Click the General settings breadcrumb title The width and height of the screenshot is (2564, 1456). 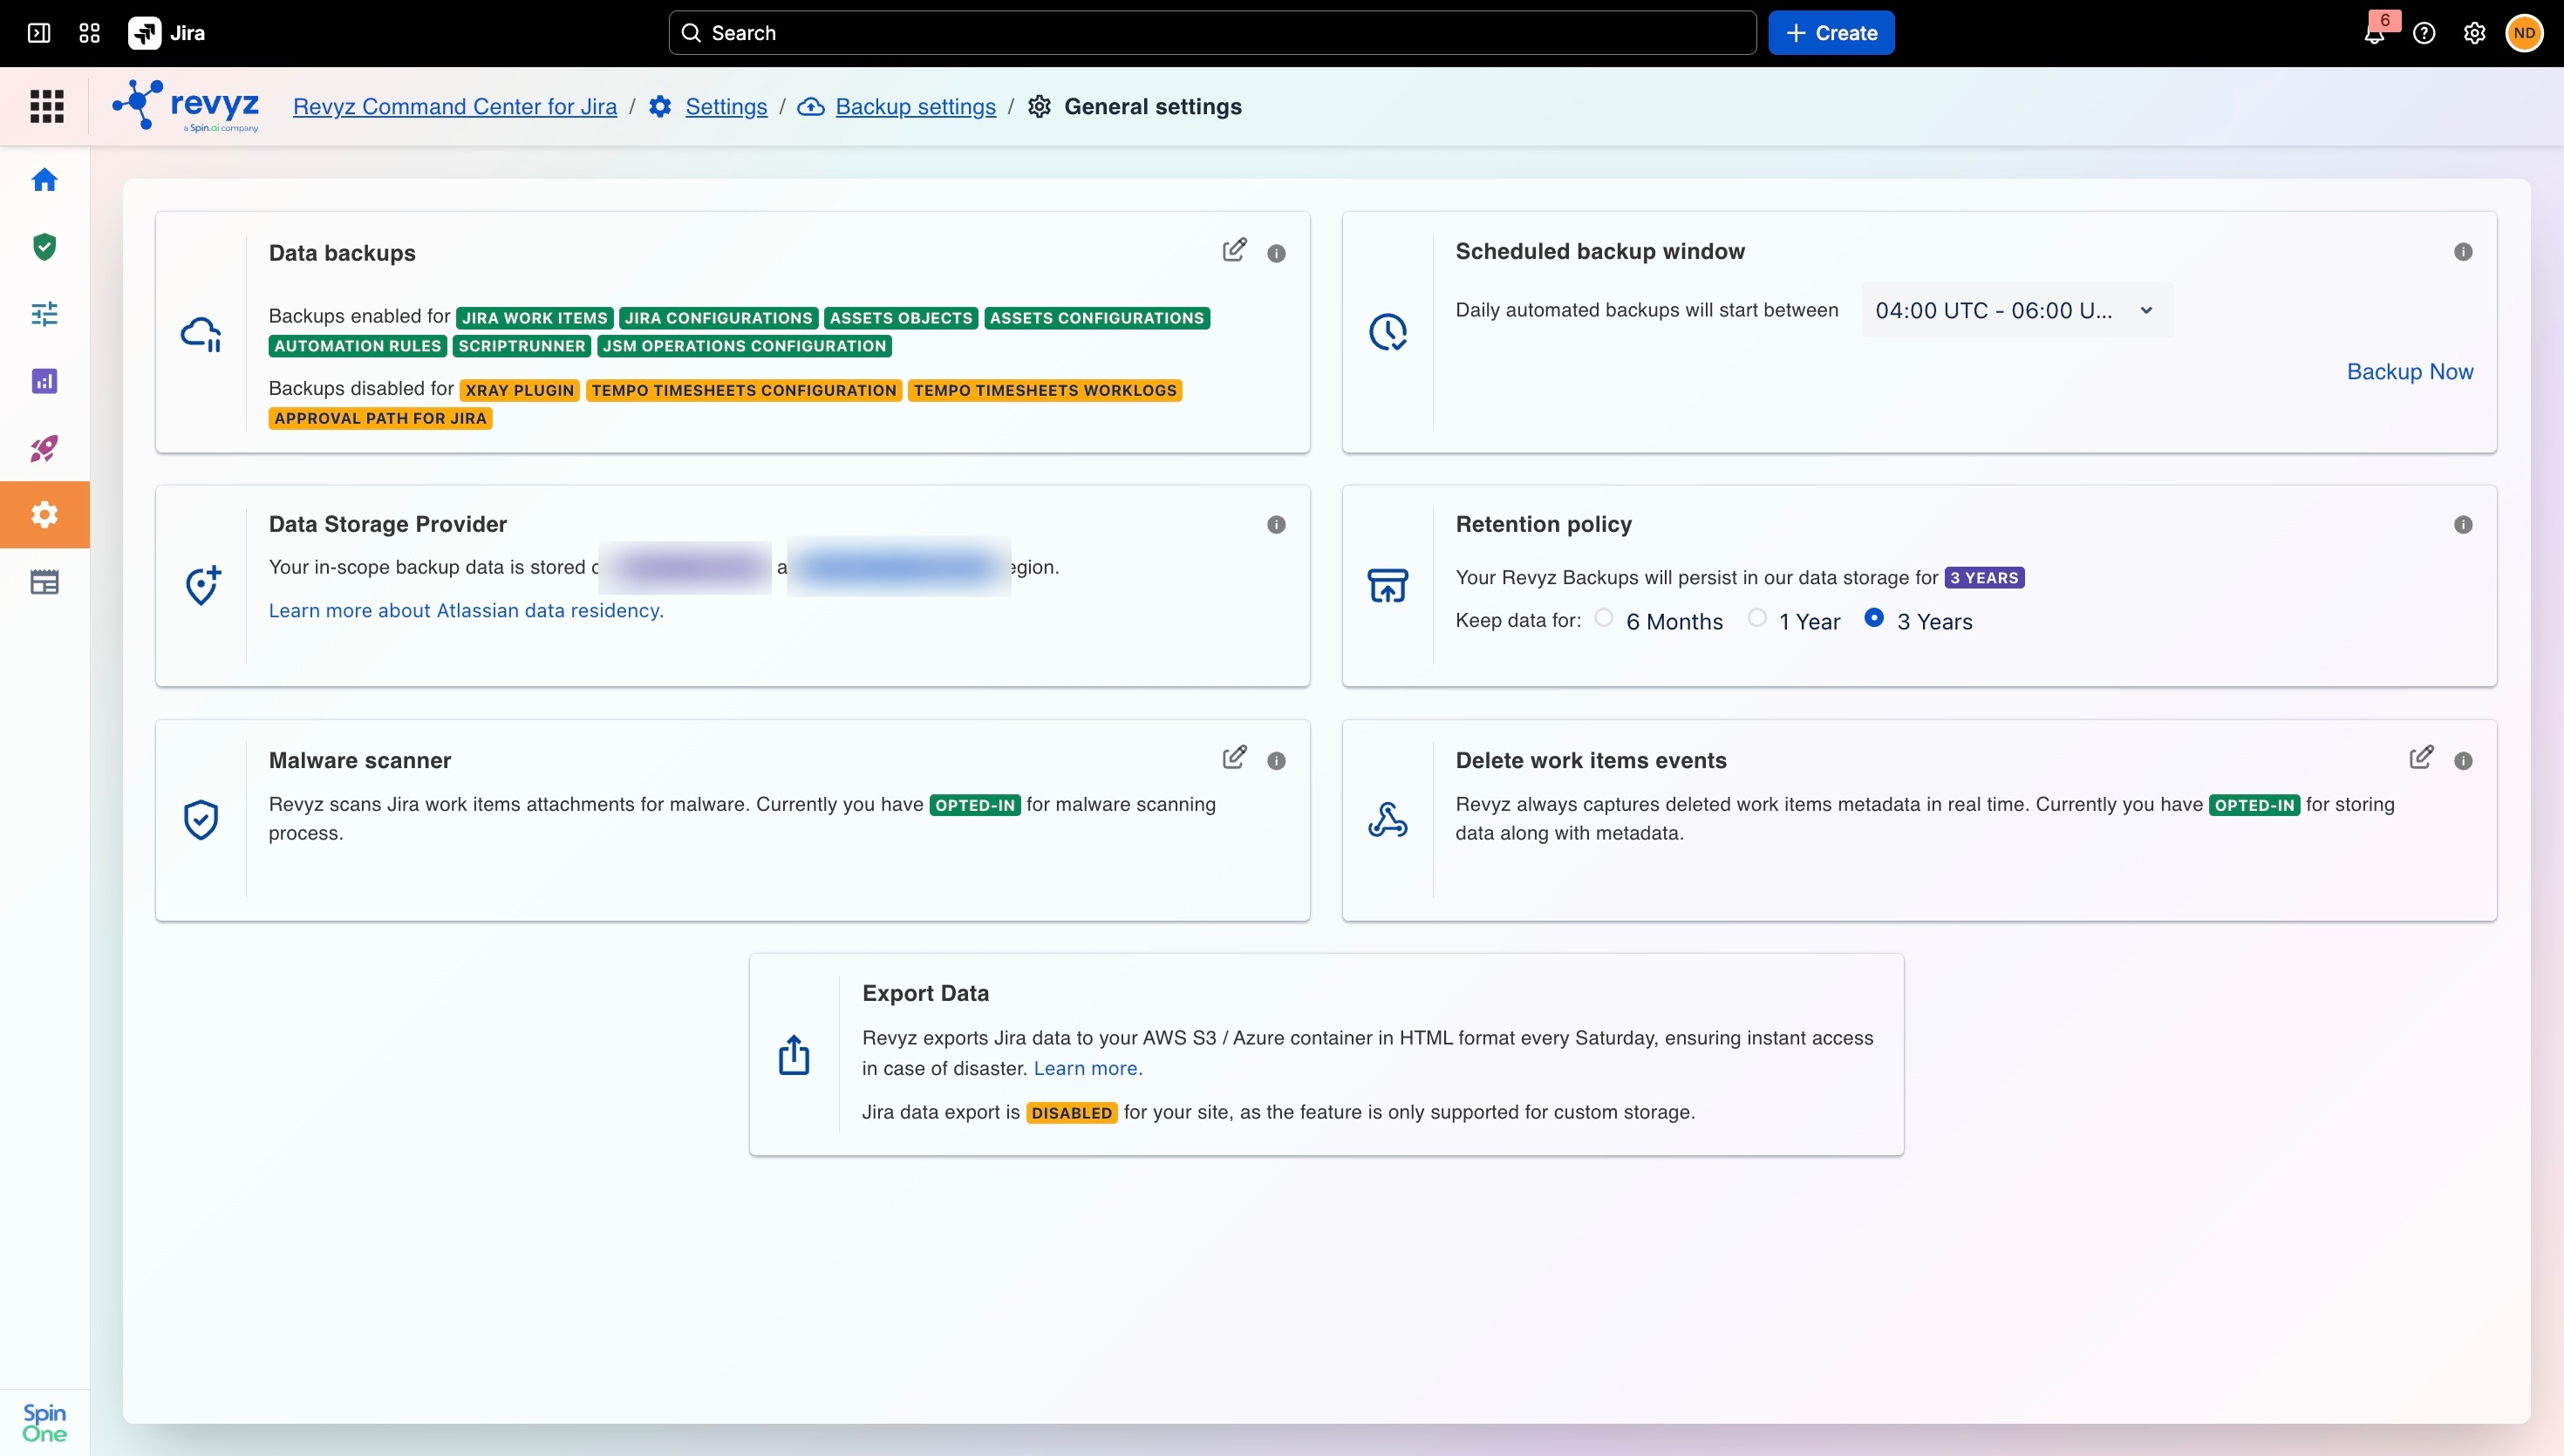click(1153, 106)
